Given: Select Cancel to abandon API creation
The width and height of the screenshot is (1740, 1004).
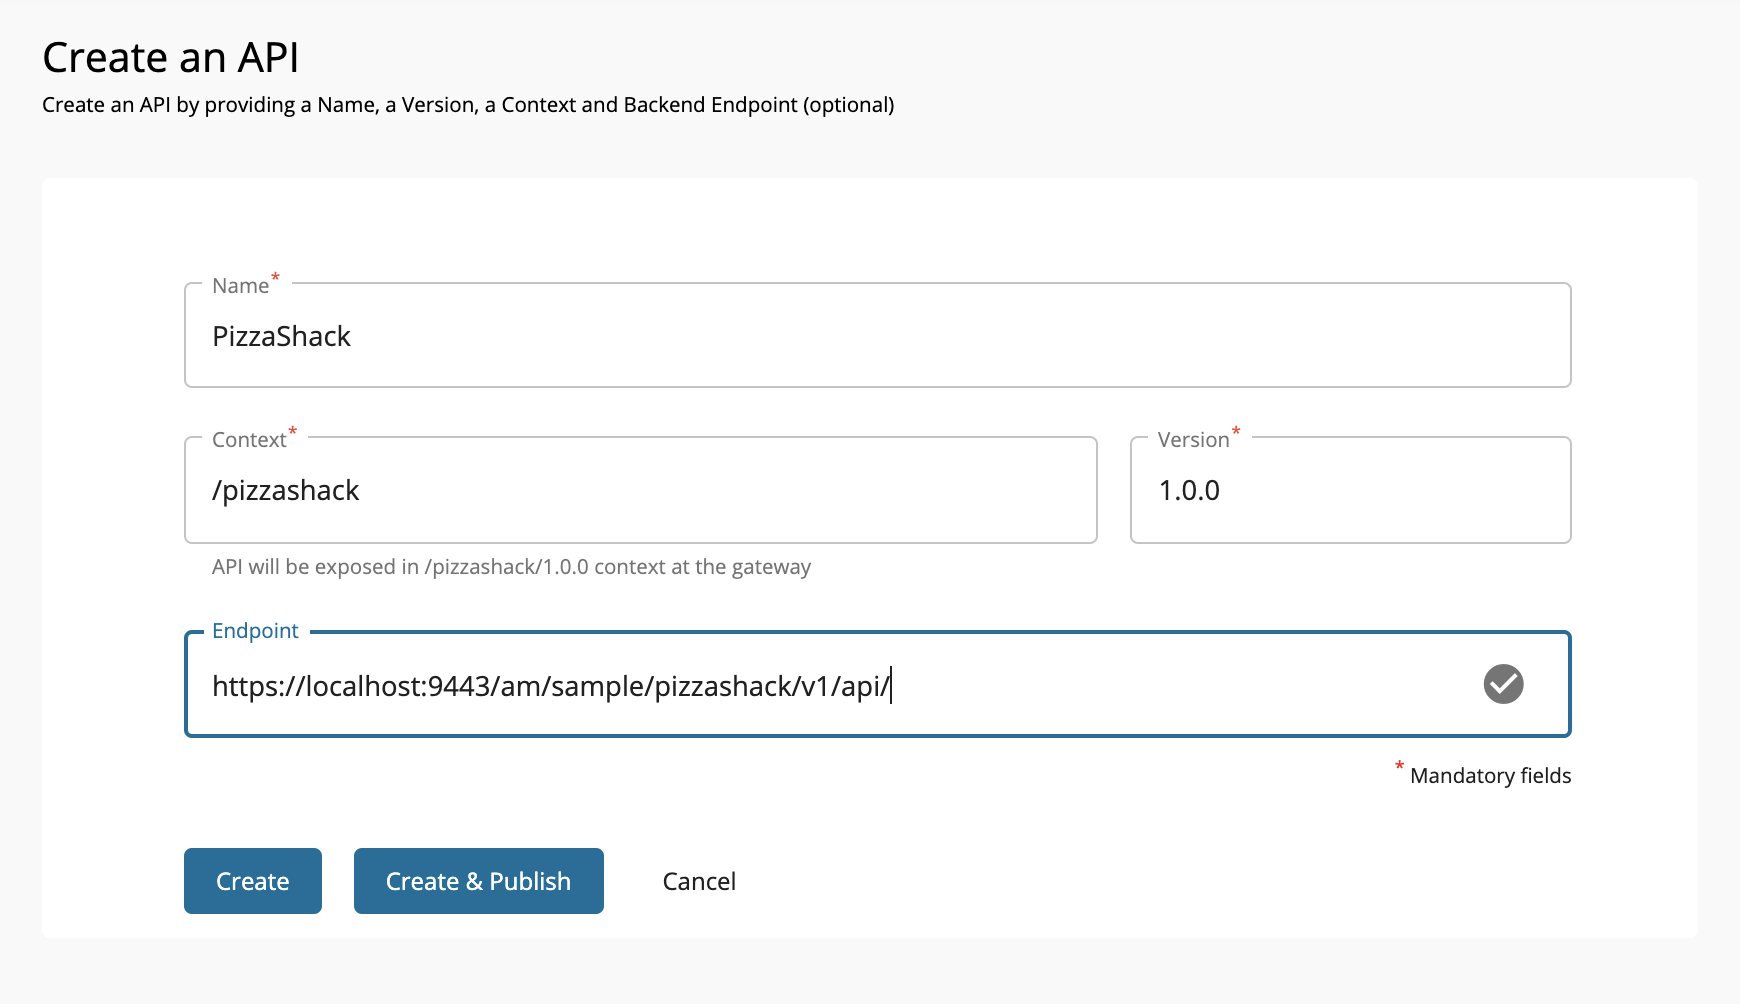Looking at the screenshot, I should [698, 881].
